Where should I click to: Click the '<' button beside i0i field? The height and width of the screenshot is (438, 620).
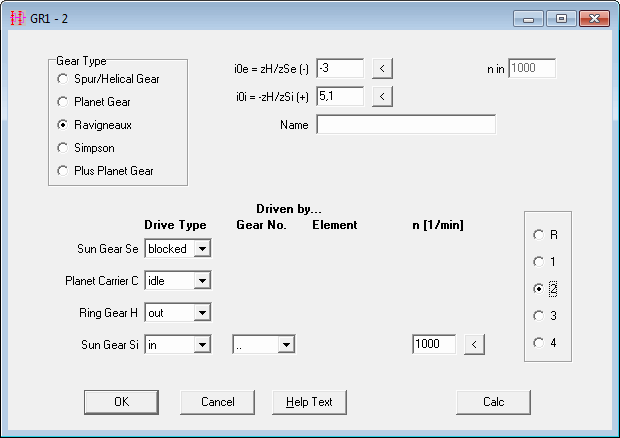(383, 97)
